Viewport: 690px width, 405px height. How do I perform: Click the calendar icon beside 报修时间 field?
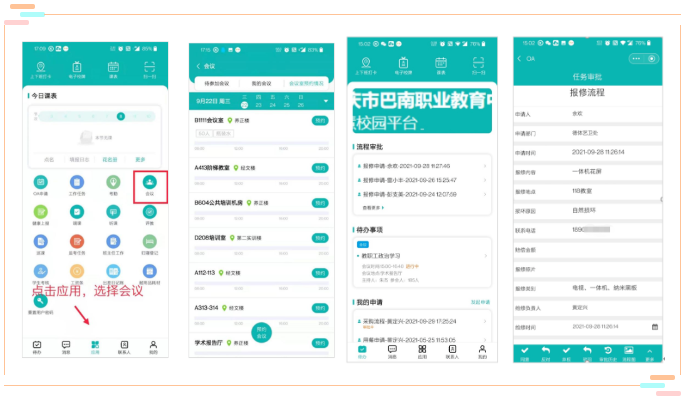click(x=654, y=326)
